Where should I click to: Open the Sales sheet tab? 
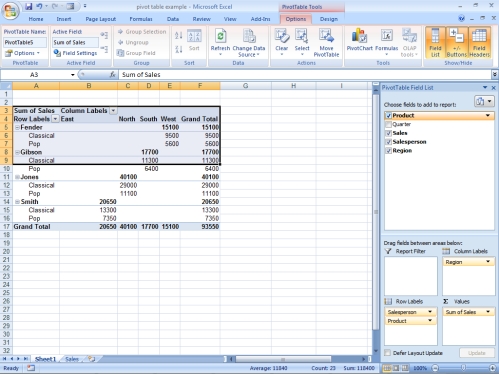pos(72,359)
